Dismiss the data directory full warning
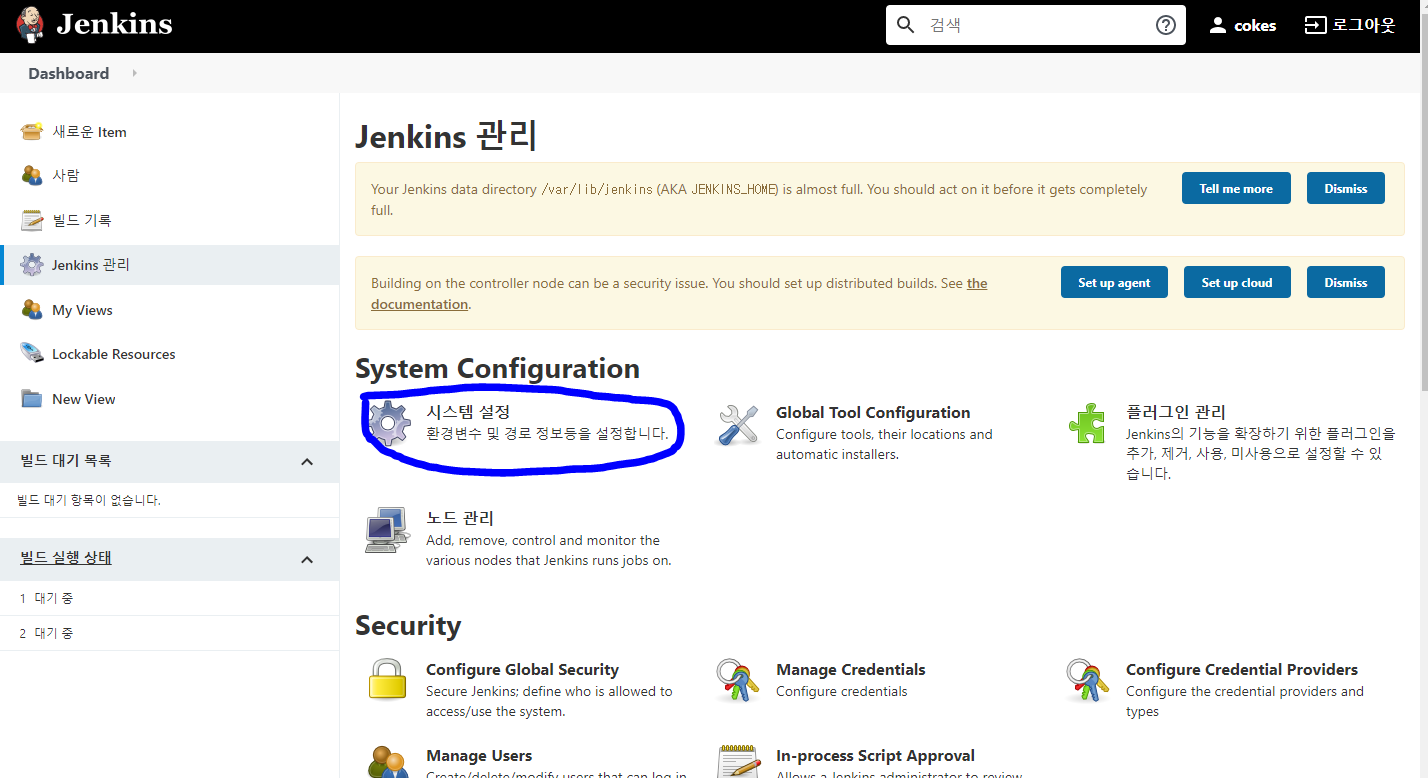 point(1346,188)
